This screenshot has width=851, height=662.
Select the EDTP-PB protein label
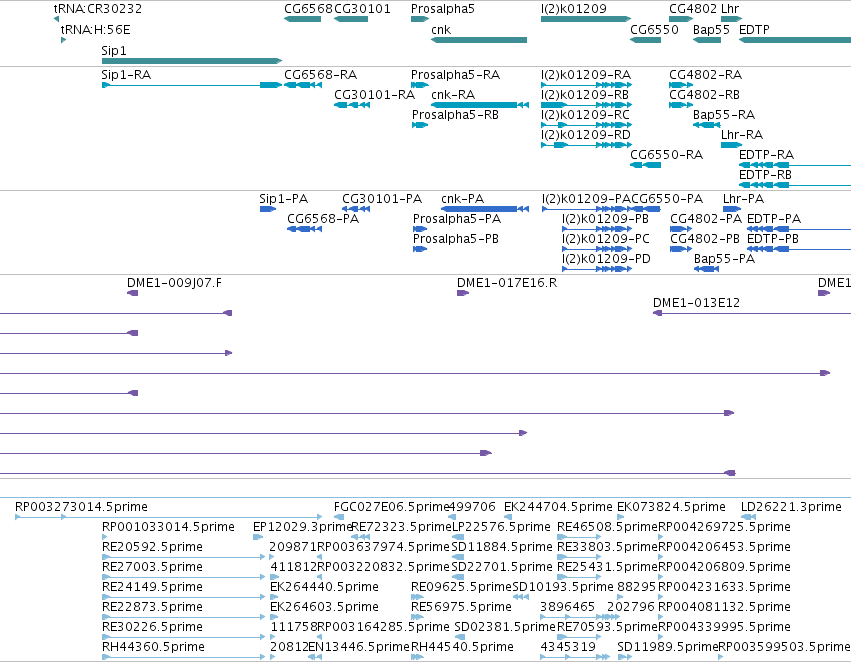point(773,239)
